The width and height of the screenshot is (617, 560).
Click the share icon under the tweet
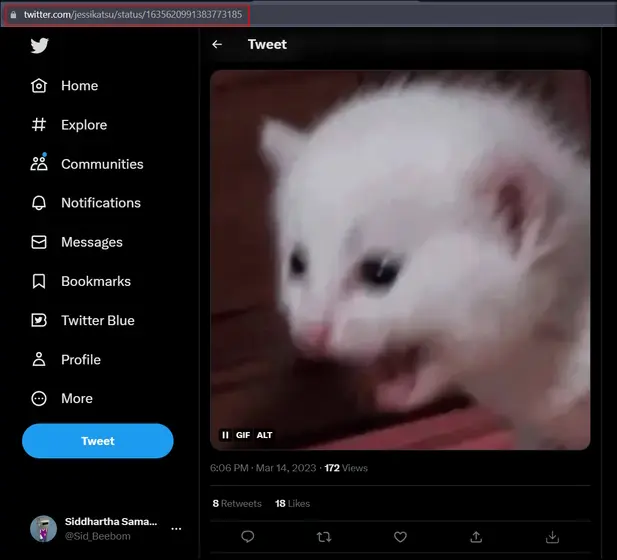point(476,537)
